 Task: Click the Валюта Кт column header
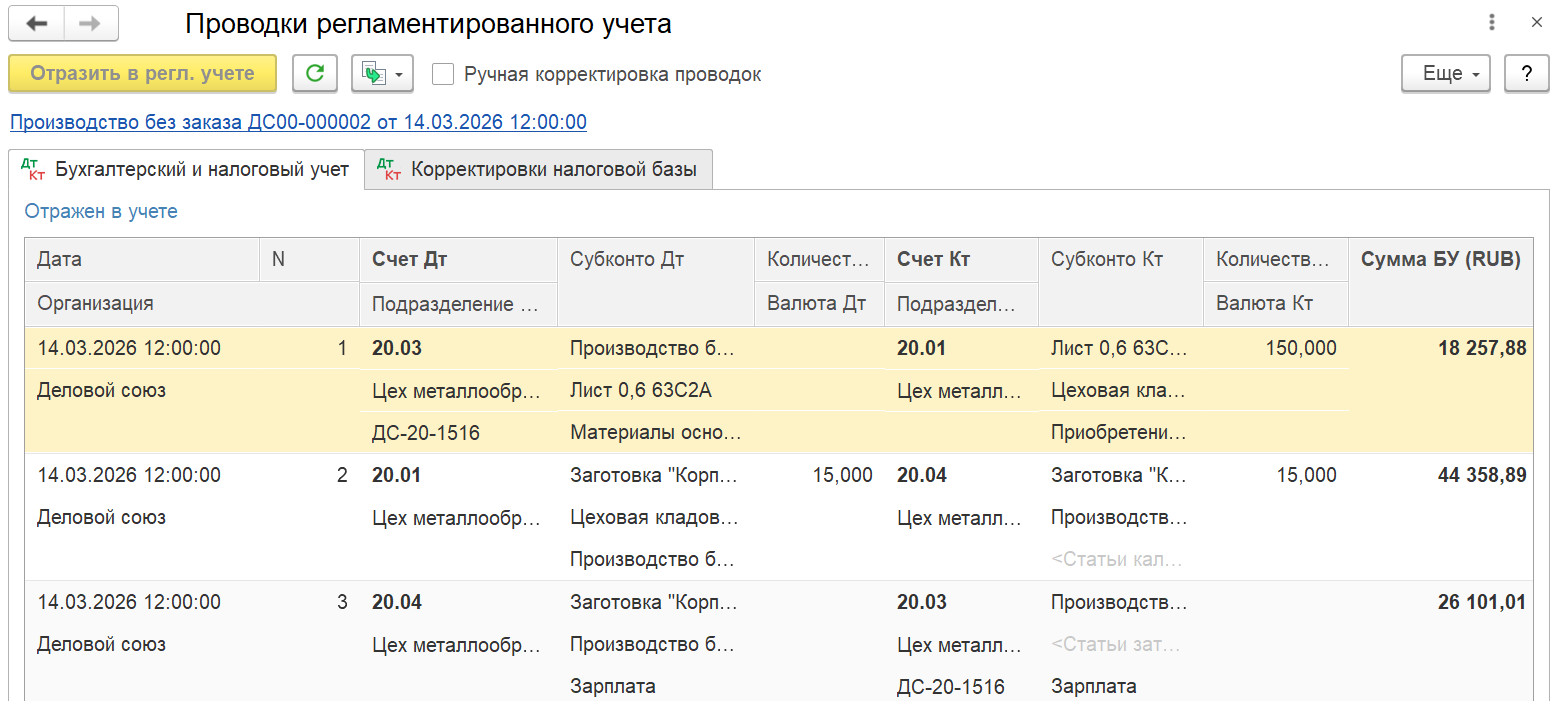point(1276,303)
